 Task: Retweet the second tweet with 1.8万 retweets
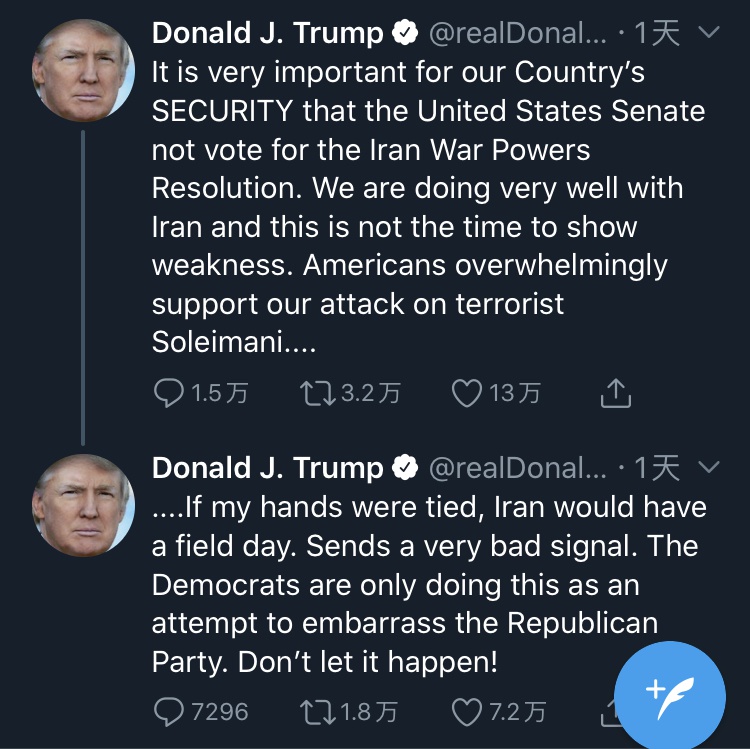(318, 712)
